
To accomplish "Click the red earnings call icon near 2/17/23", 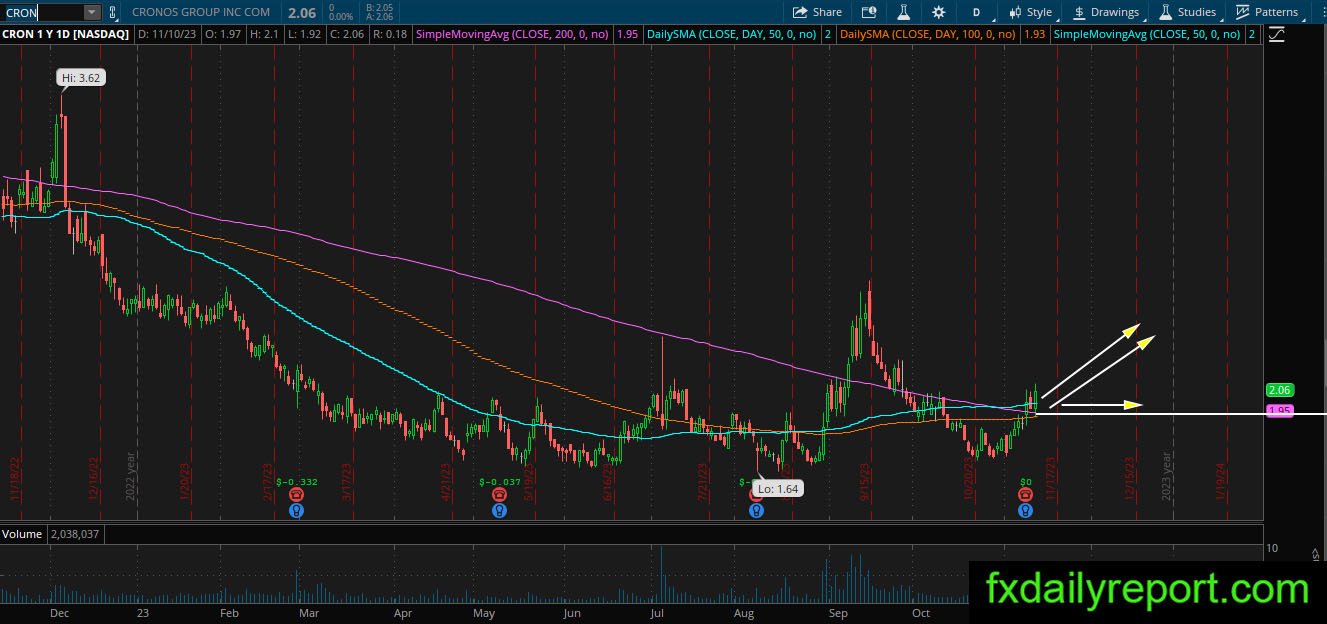I will pos(297,495).
